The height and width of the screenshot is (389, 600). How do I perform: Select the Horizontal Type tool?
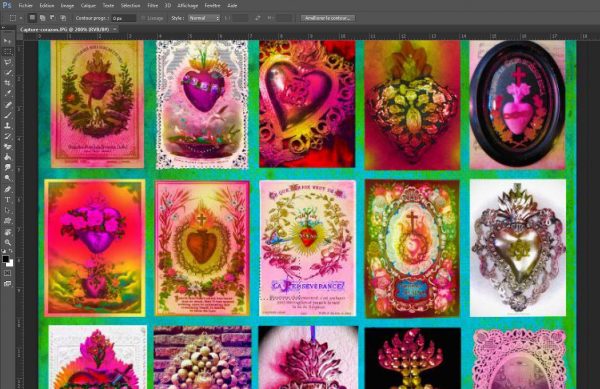pyautogui.click(x=7, y=199)
